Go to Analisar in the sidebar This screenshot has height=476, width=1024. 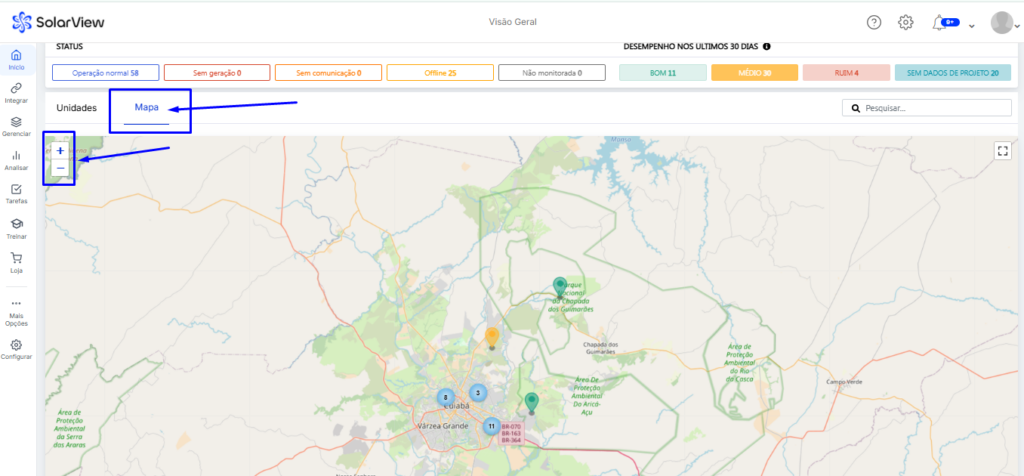(x=16, y=160)
